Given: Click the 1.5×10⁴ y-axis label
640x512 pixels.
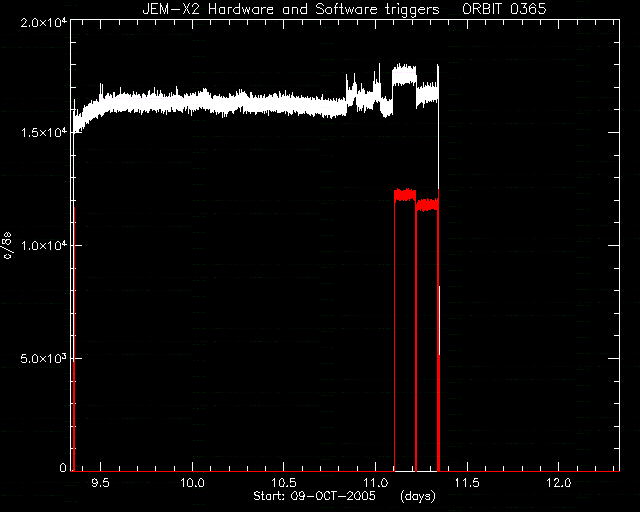Looking at the screenshot, I should pos(44,132).
